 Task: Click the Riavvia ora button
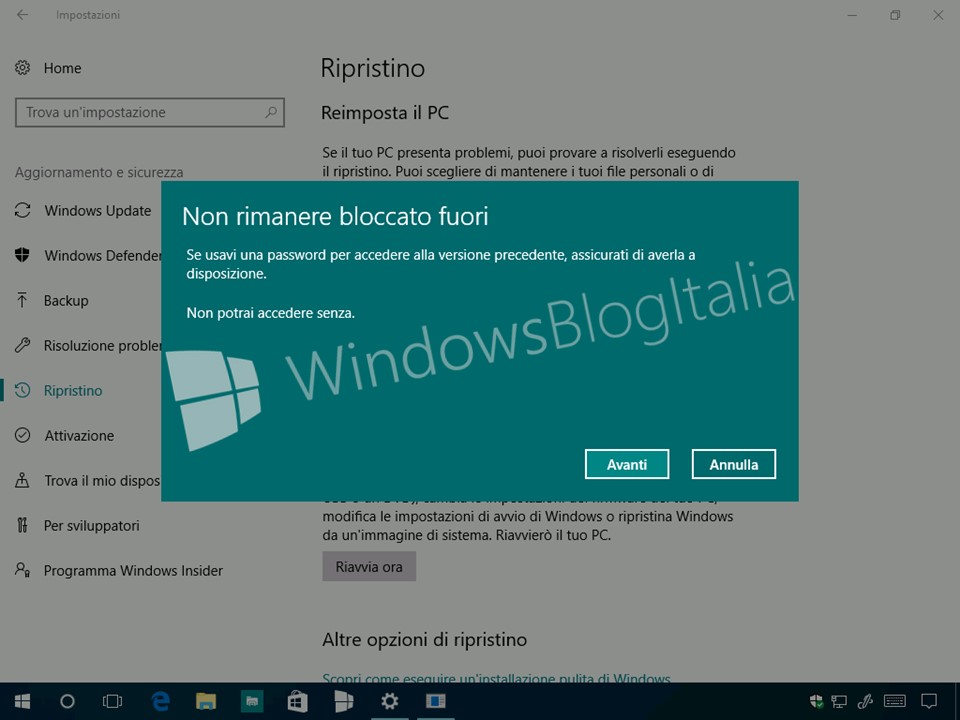369,566
